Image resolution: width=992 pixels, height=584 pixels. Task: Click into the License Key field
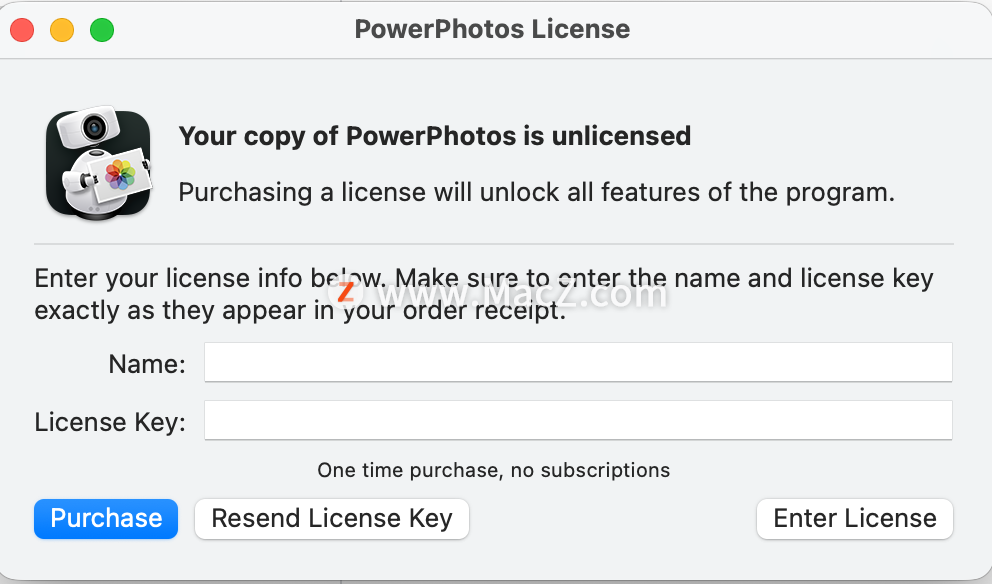click(x=578, y=420)
